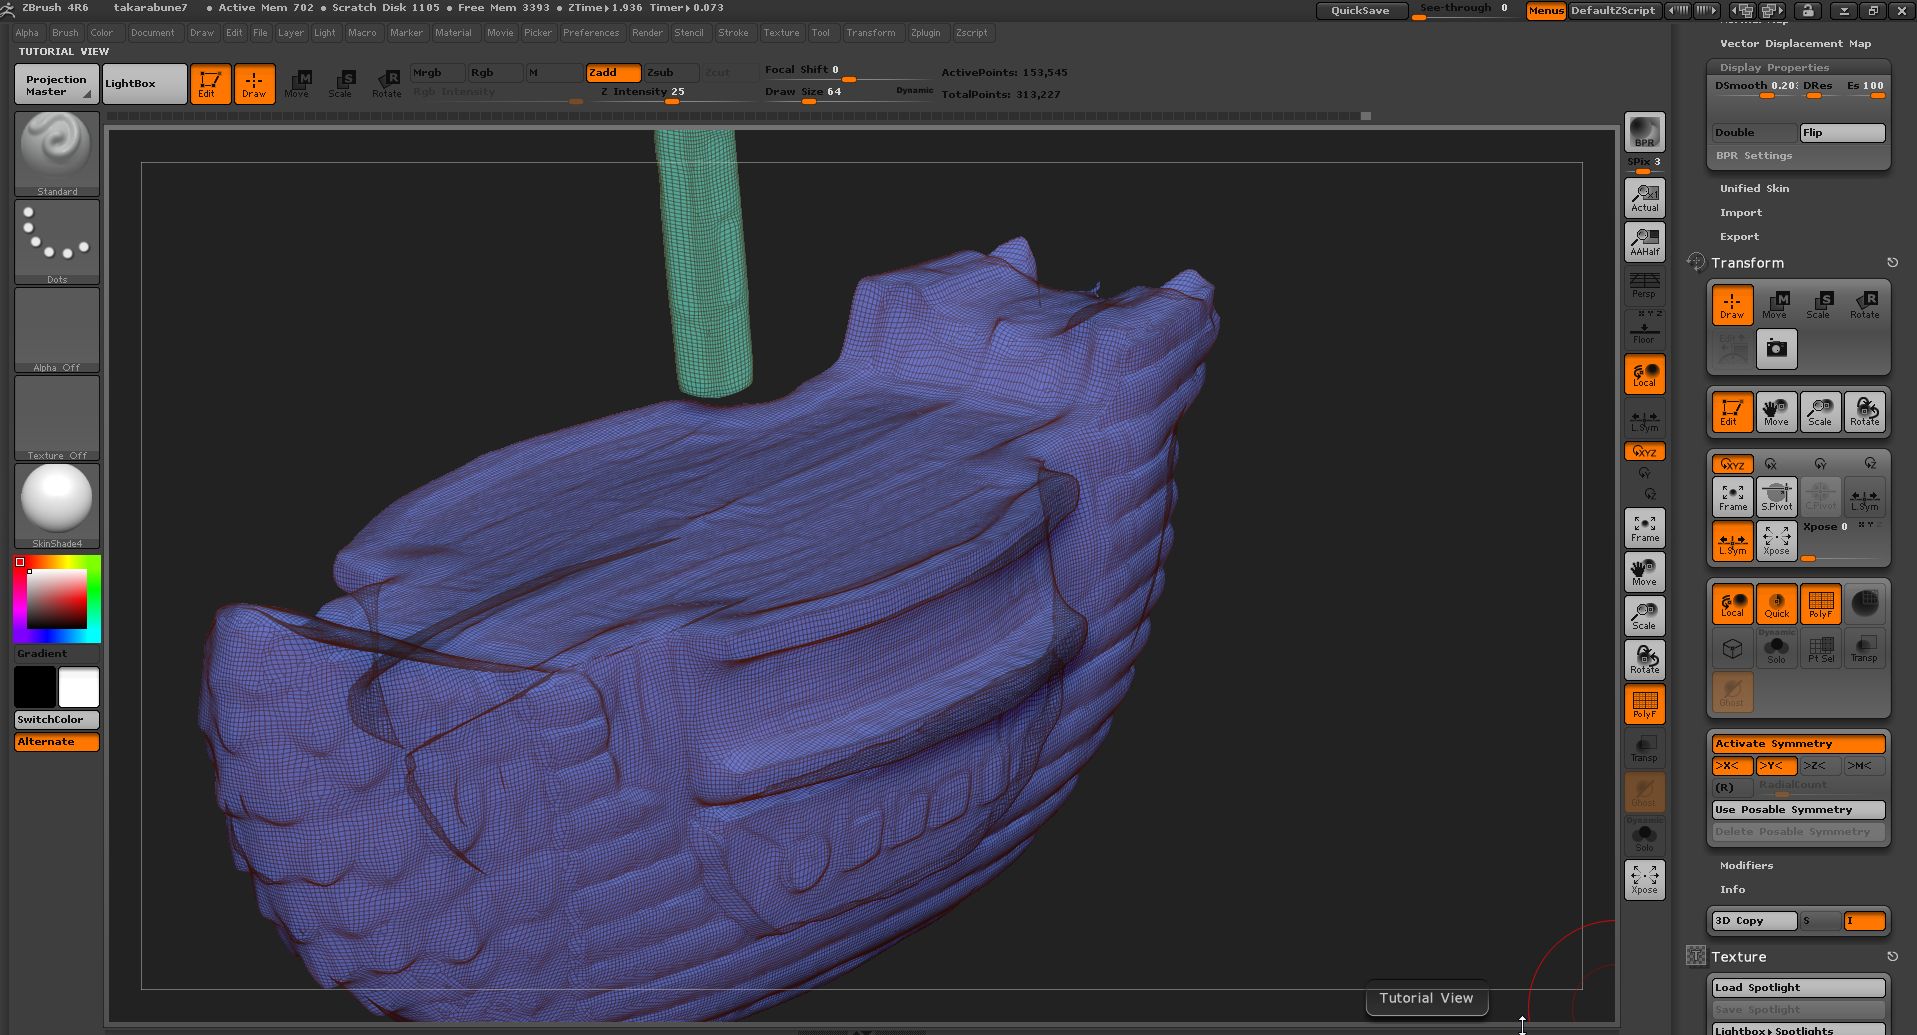Enable Zsub mode
1917x1035 pixels.
(x=671, y=73)
